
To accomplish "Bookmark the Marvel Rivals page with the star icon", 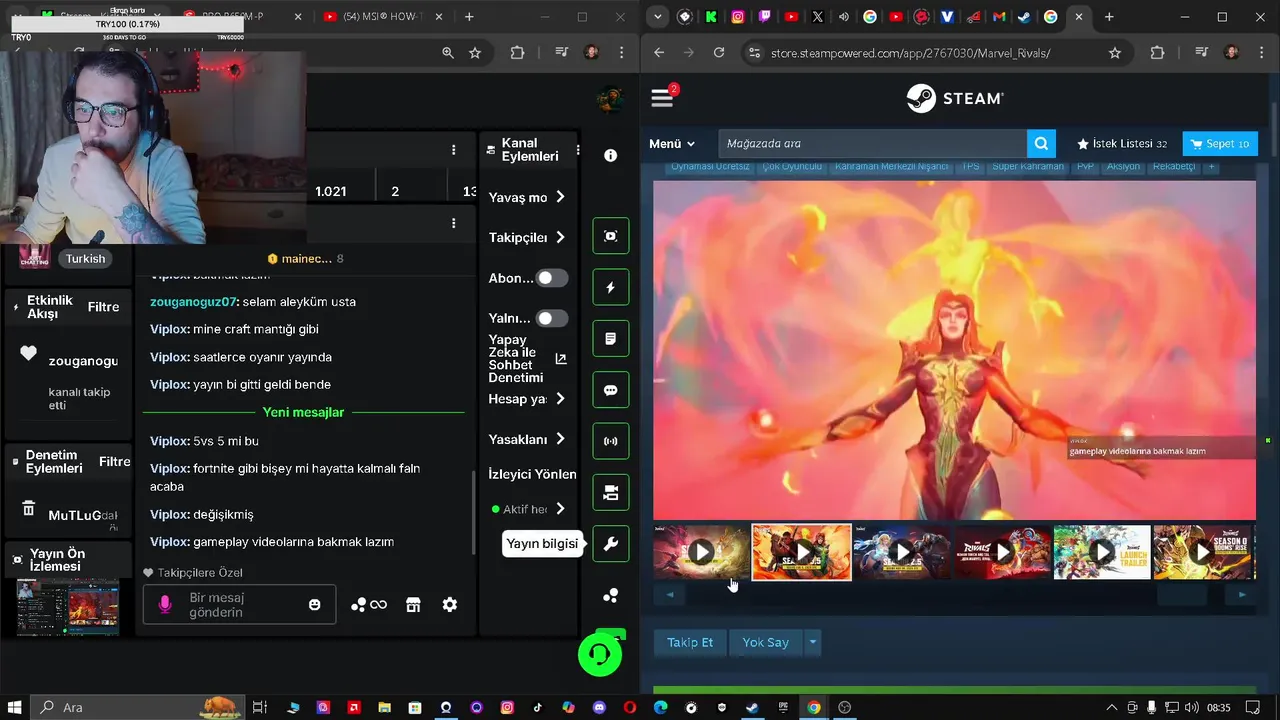I will pyautogui.click(x=1115, y=53).
